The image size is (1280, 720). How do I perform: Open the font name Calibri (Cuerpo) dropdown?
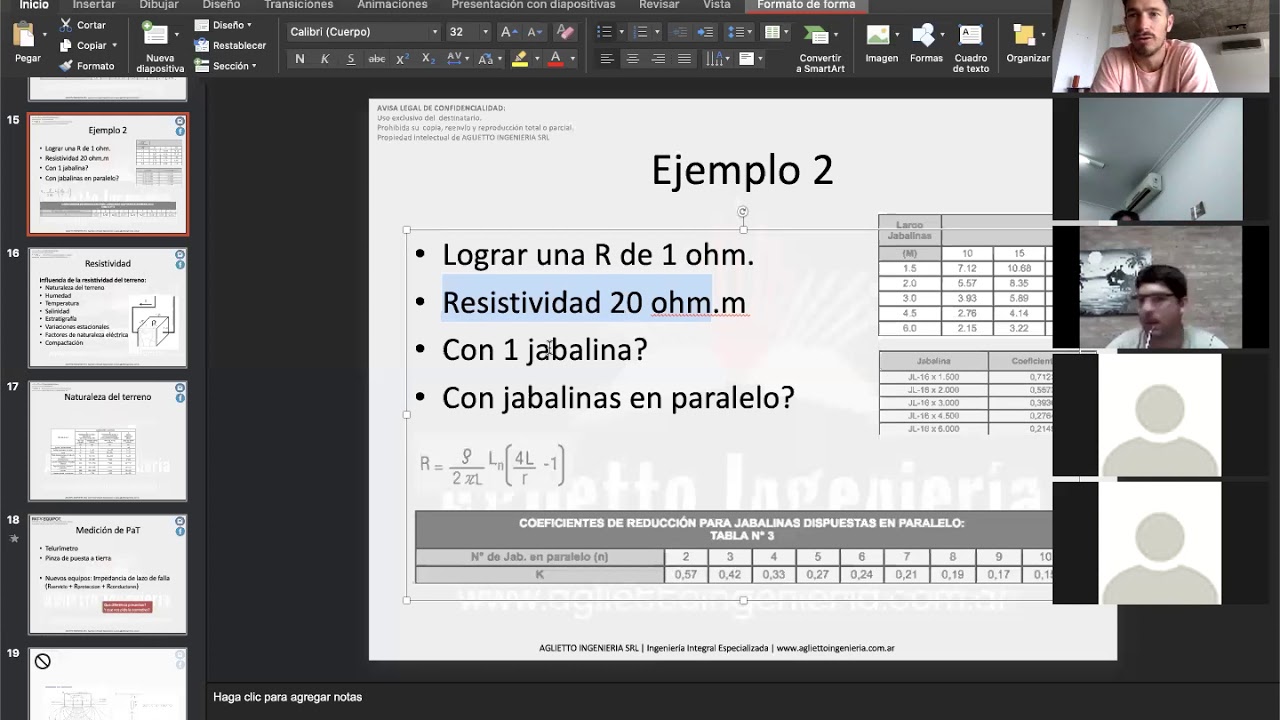tap(434, 32)
